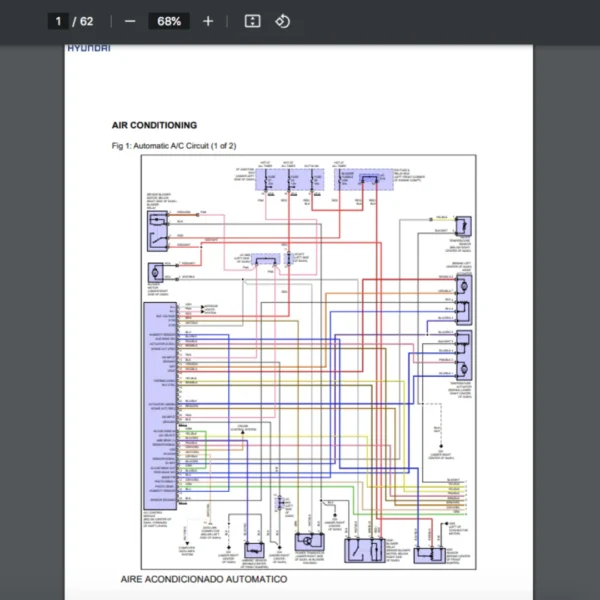
Task: Click the top-center purple fuse box
Action: pos(279,179)
